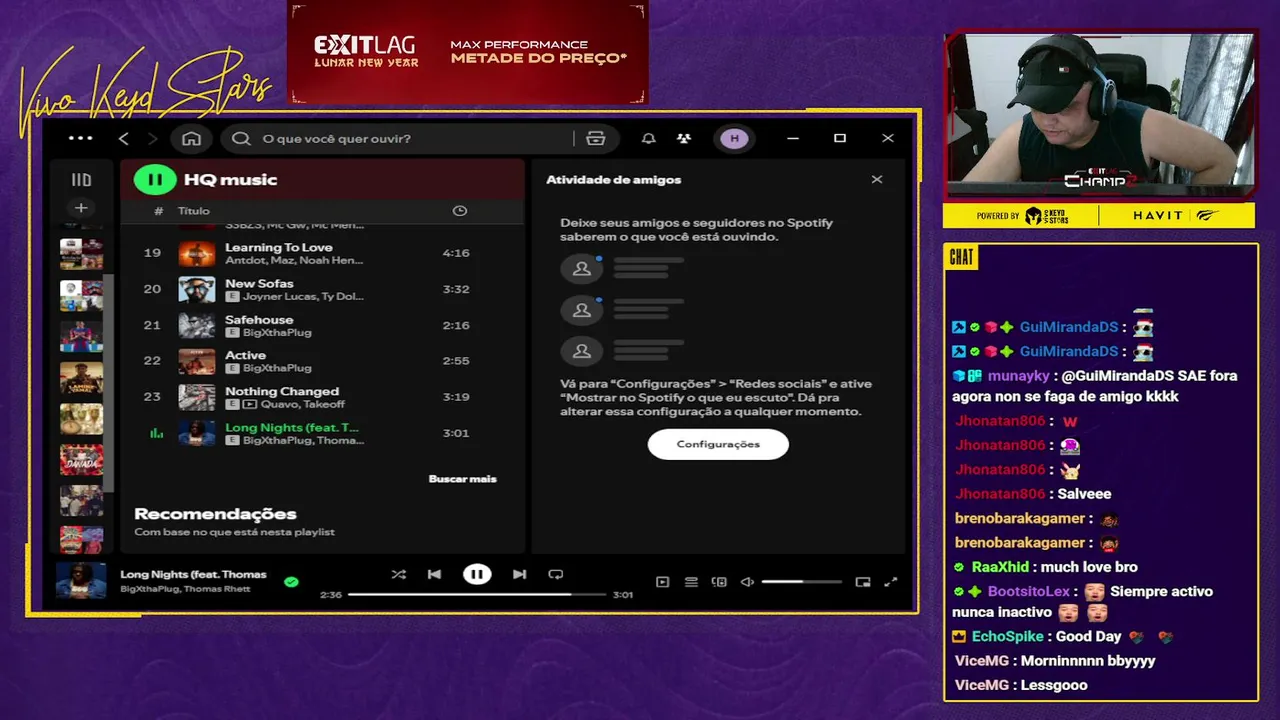Open first playlist thumbnail in library sidebar
The height and width of the screenshot is (720, 1280).
point(81,254)
